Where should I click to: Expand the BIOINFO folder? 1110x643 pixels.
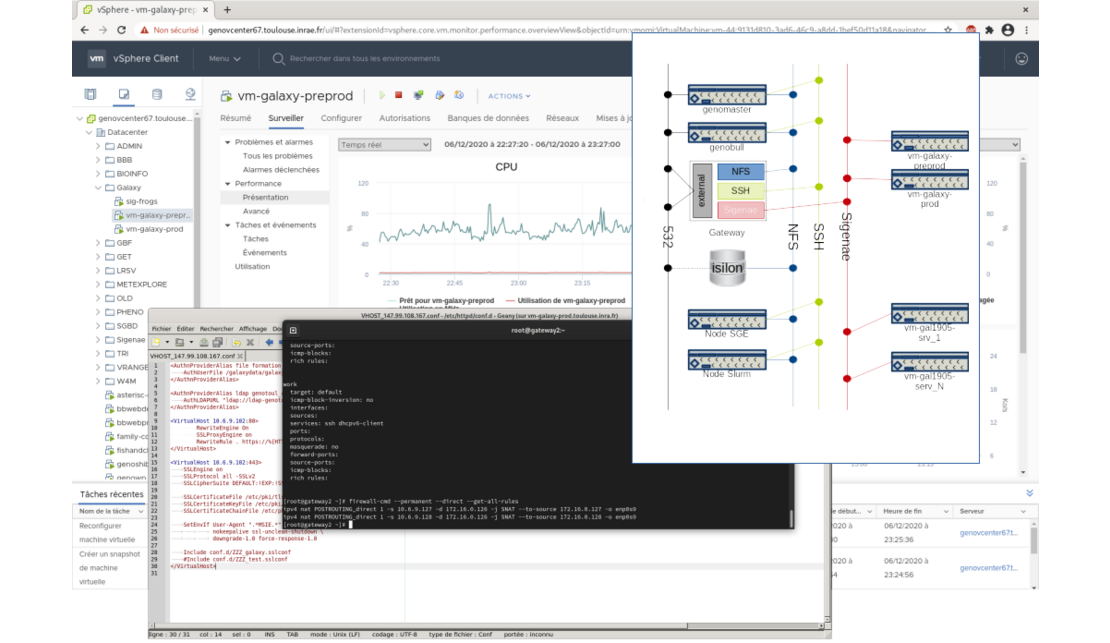[98, 173]
